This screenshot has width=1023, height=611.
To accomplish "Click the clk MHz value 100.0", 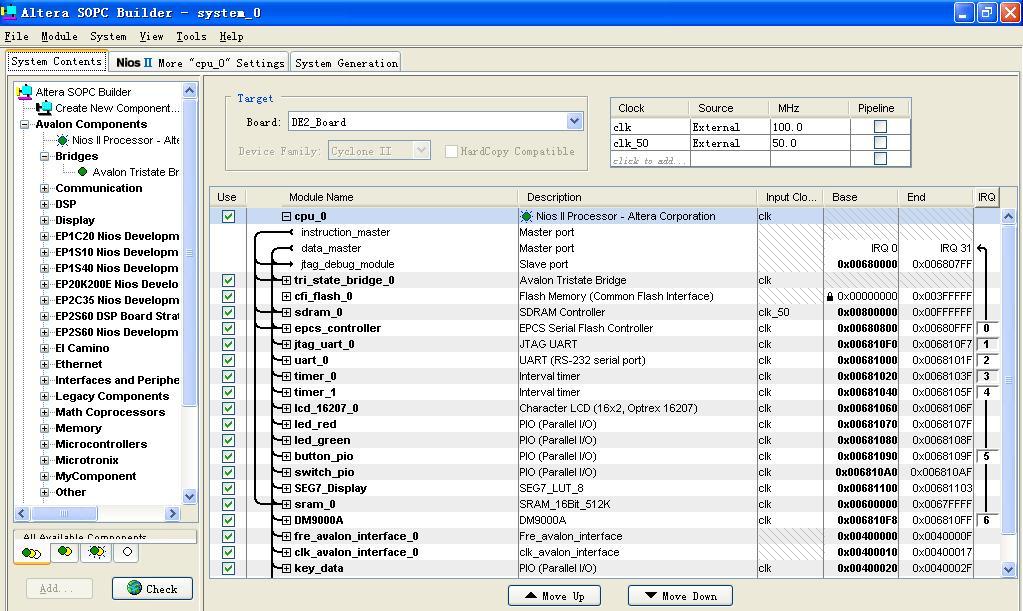I will (787, 127).
